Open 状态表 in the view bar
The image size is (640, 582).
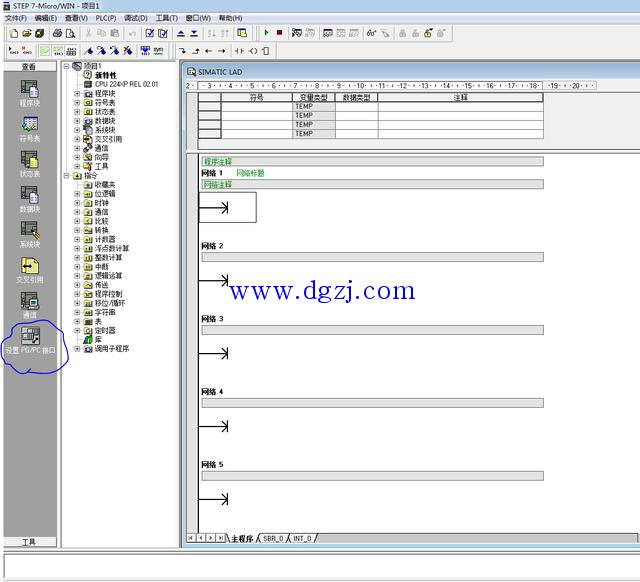30,164
